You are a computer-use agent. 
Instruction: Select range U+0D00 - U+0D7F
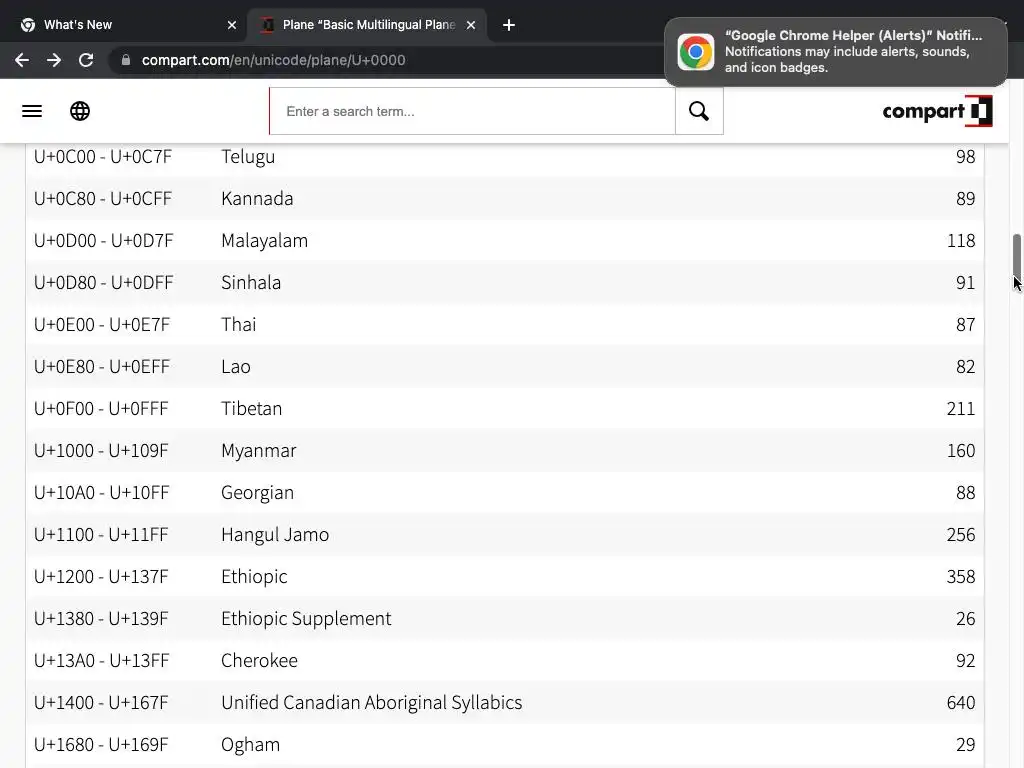pos(103,240)
